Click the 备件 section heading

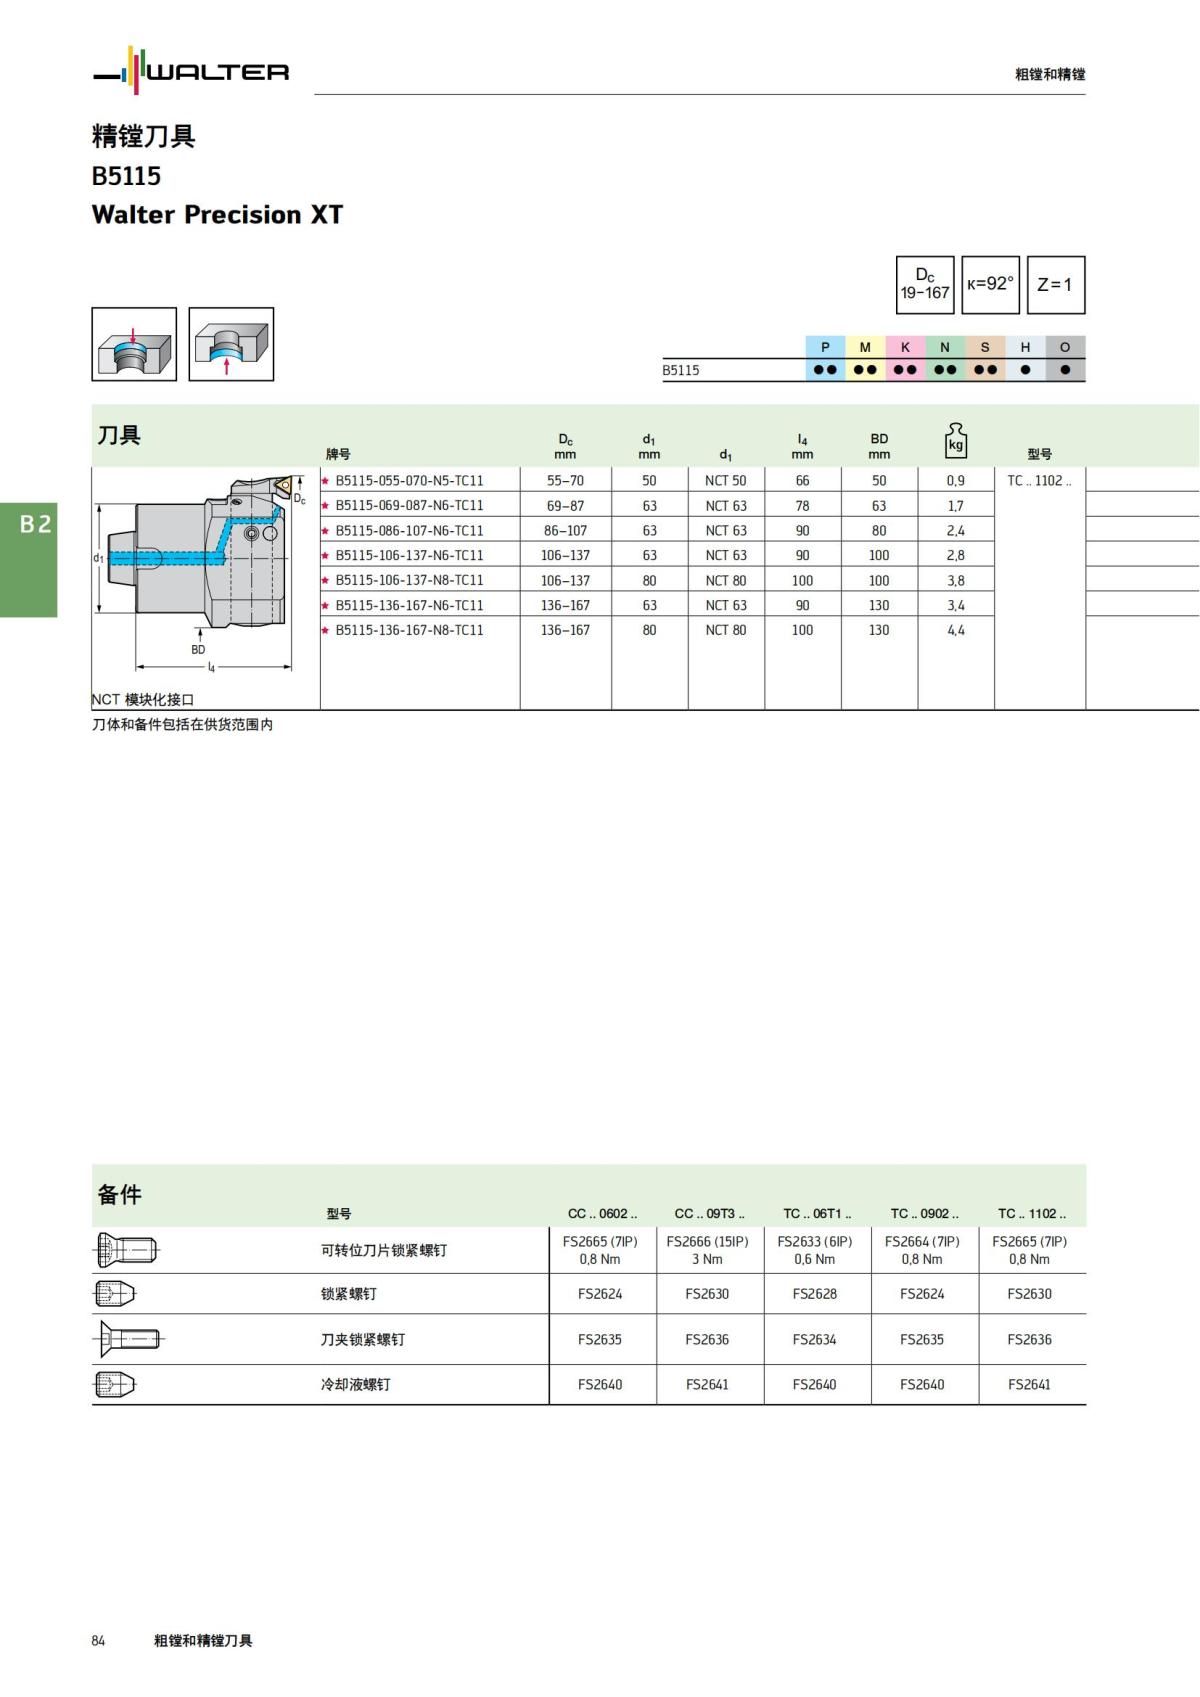pyautogui.click(x=119, y=1194)
